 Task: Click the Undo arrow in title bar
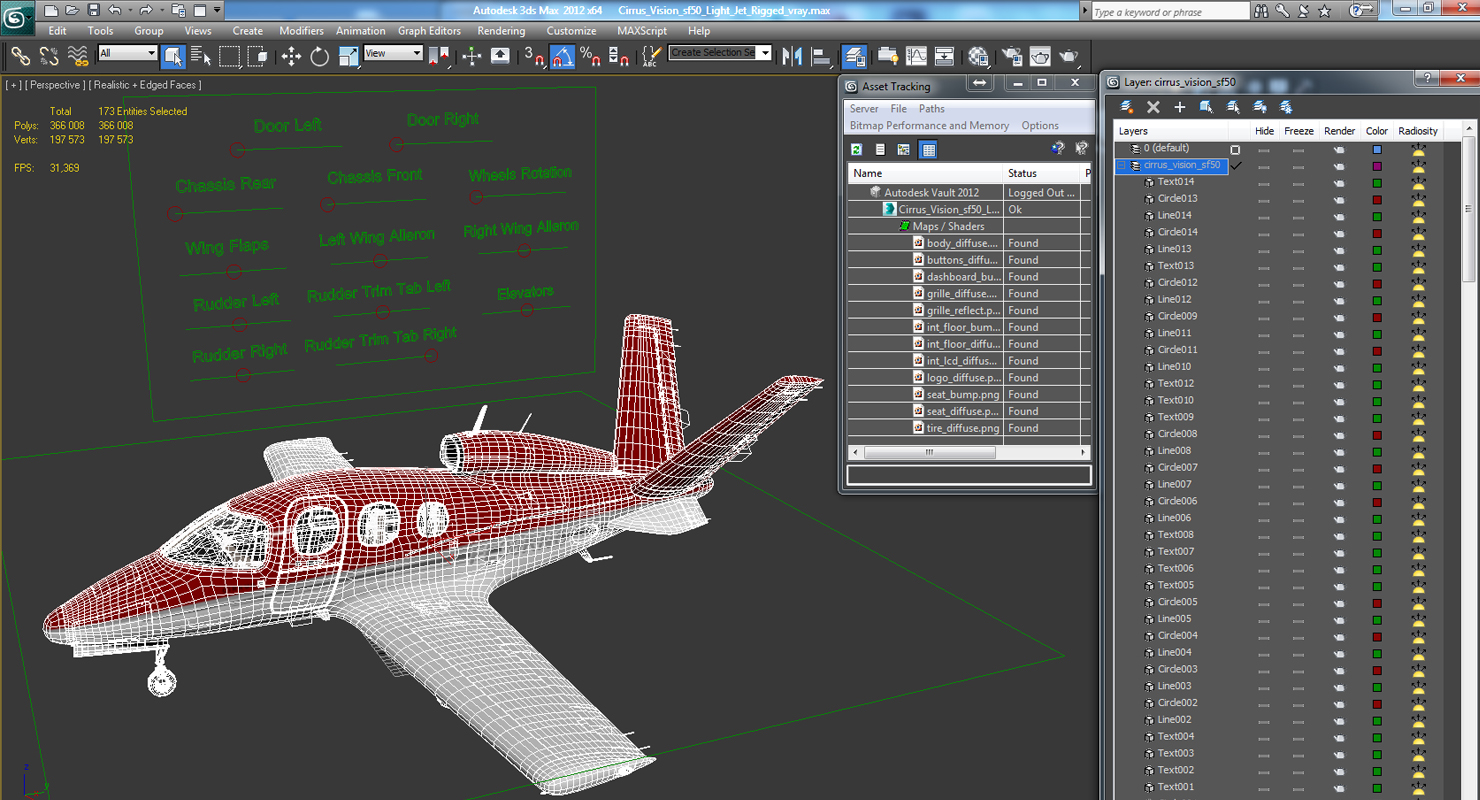(x=115, y=10)
